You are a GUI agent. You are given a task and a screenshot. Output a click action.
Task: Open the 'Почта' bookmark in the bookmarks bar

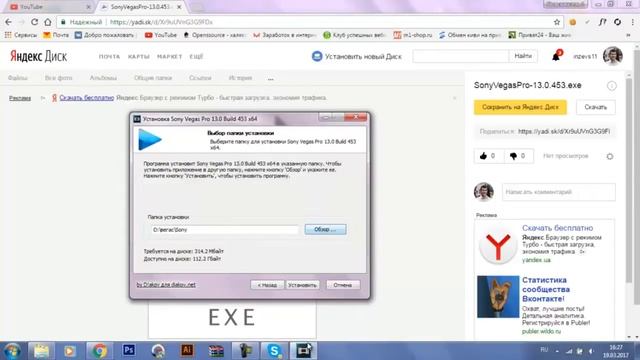56,35
